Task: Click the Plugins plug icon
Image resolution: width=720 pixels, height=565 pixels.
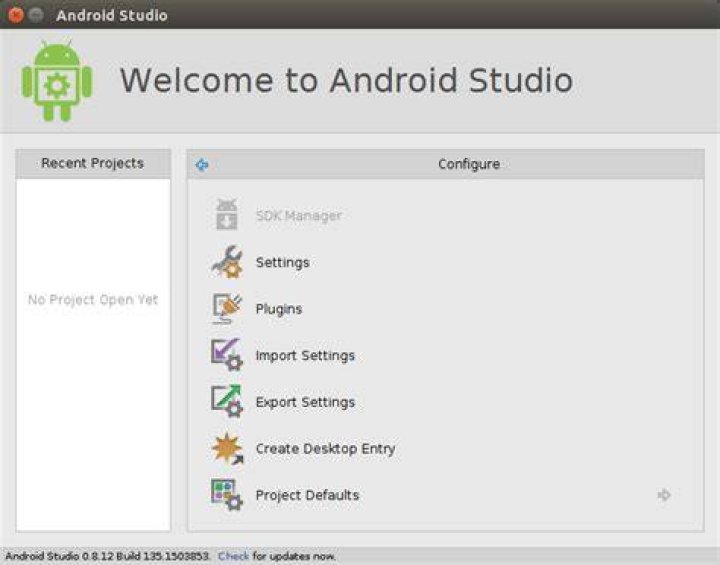Action: click(227, 309)
